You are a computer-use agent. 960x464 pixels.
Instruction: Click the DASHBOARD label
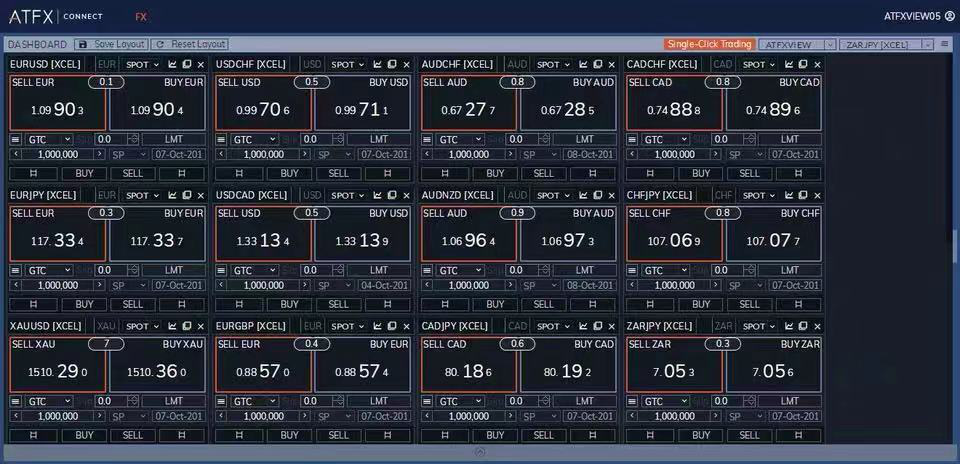37,44
